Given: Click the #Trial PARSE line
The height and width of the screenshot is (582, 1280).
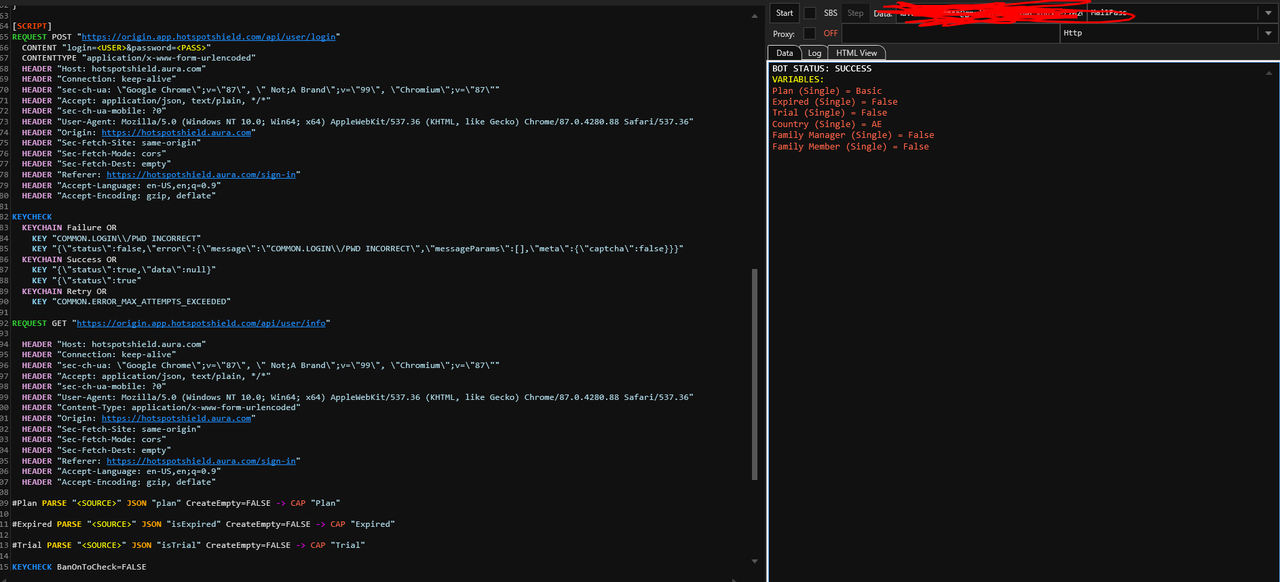Looking at the screenshot, I should [x=188, y=545].
